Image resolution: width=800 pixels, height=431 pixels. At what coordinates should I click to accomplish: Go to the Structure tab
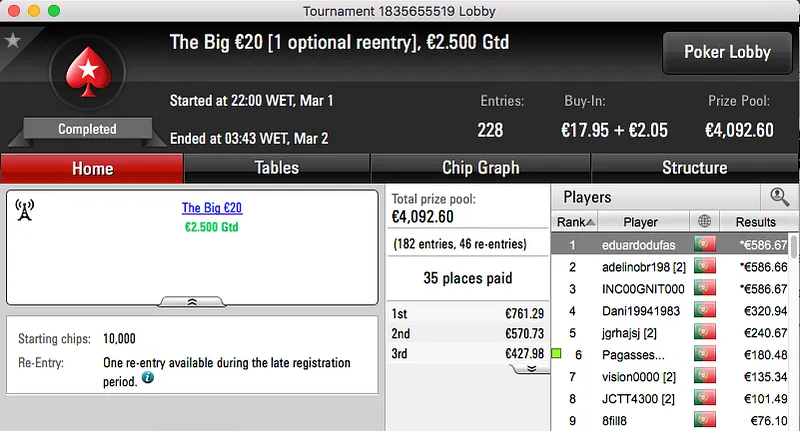(694, 168)
